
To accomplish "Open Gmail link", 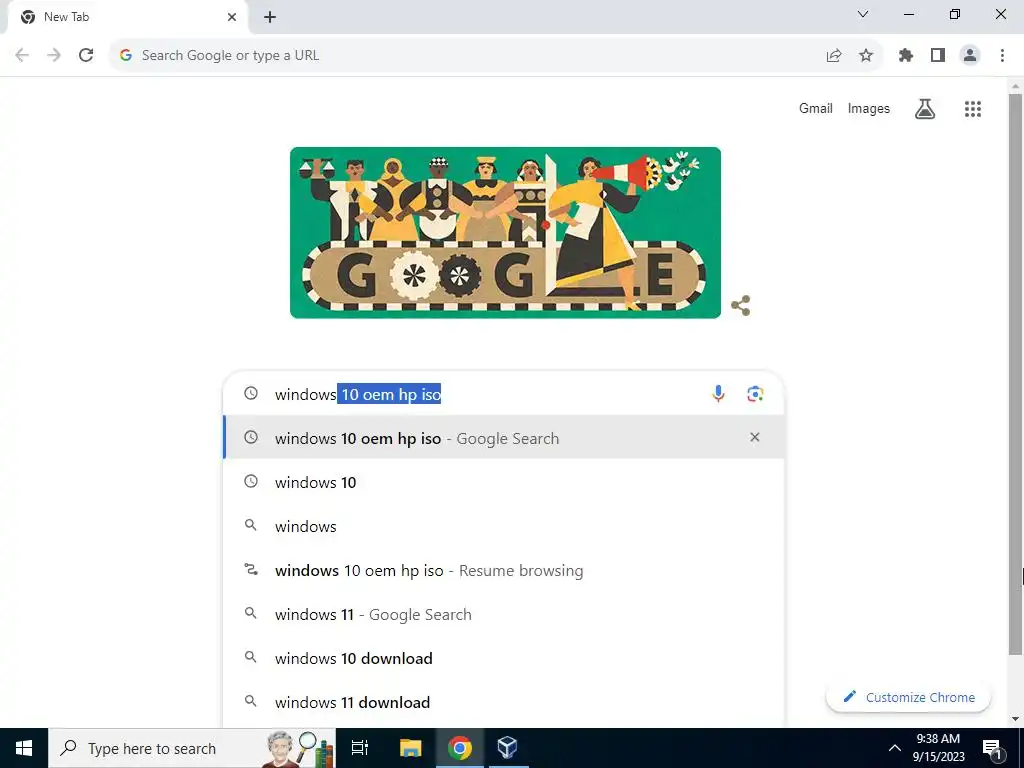I will click(x=816, y=108).
